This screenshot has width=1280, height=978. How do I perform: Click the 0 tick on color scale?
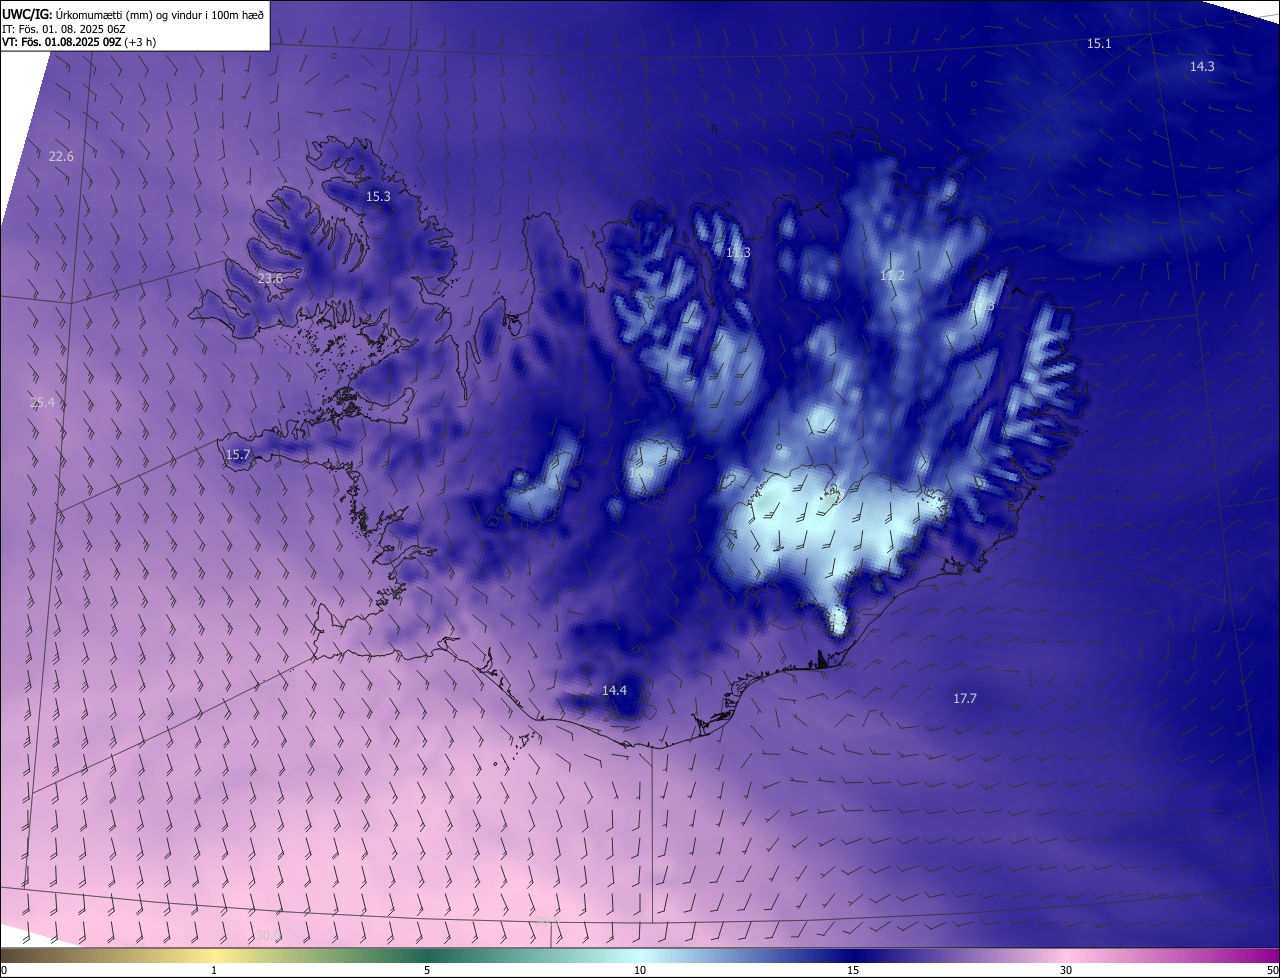(4, 970)
